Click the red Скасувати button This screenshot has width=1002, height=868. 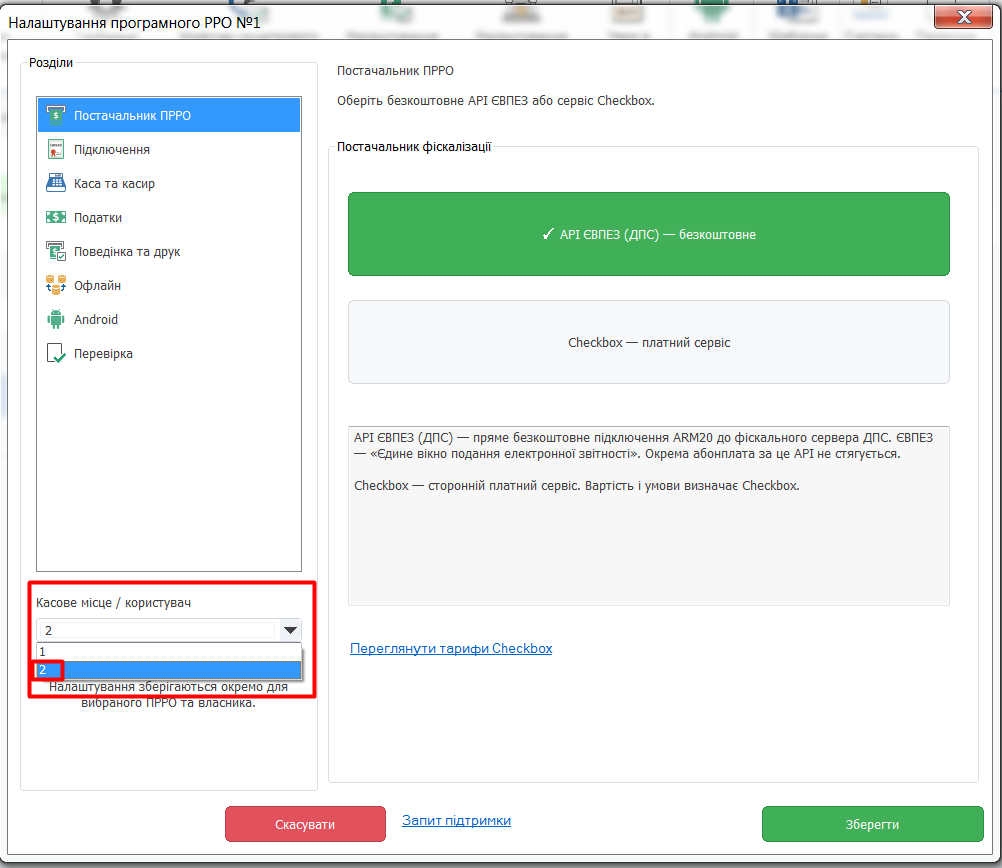[x=305, y=824]
